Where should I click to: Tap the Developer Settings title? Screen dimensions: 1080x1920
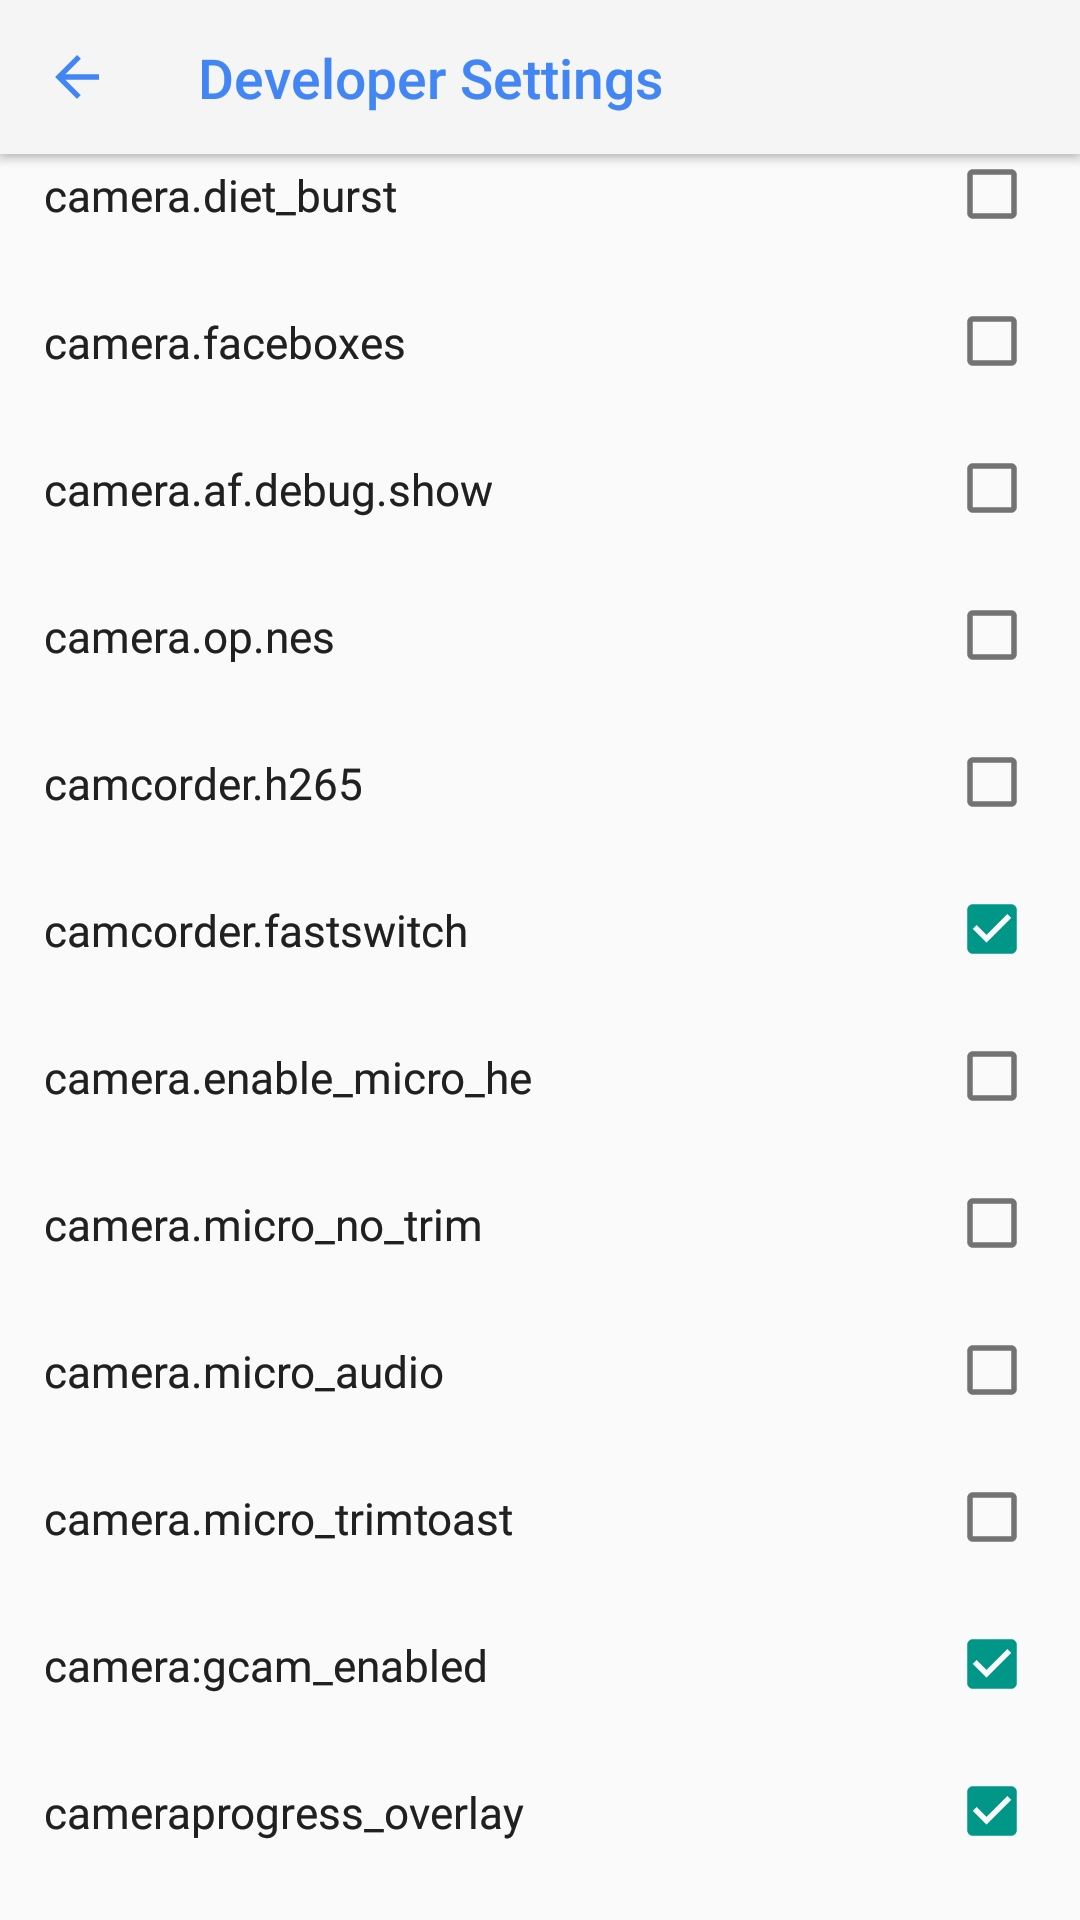[430, 80]
